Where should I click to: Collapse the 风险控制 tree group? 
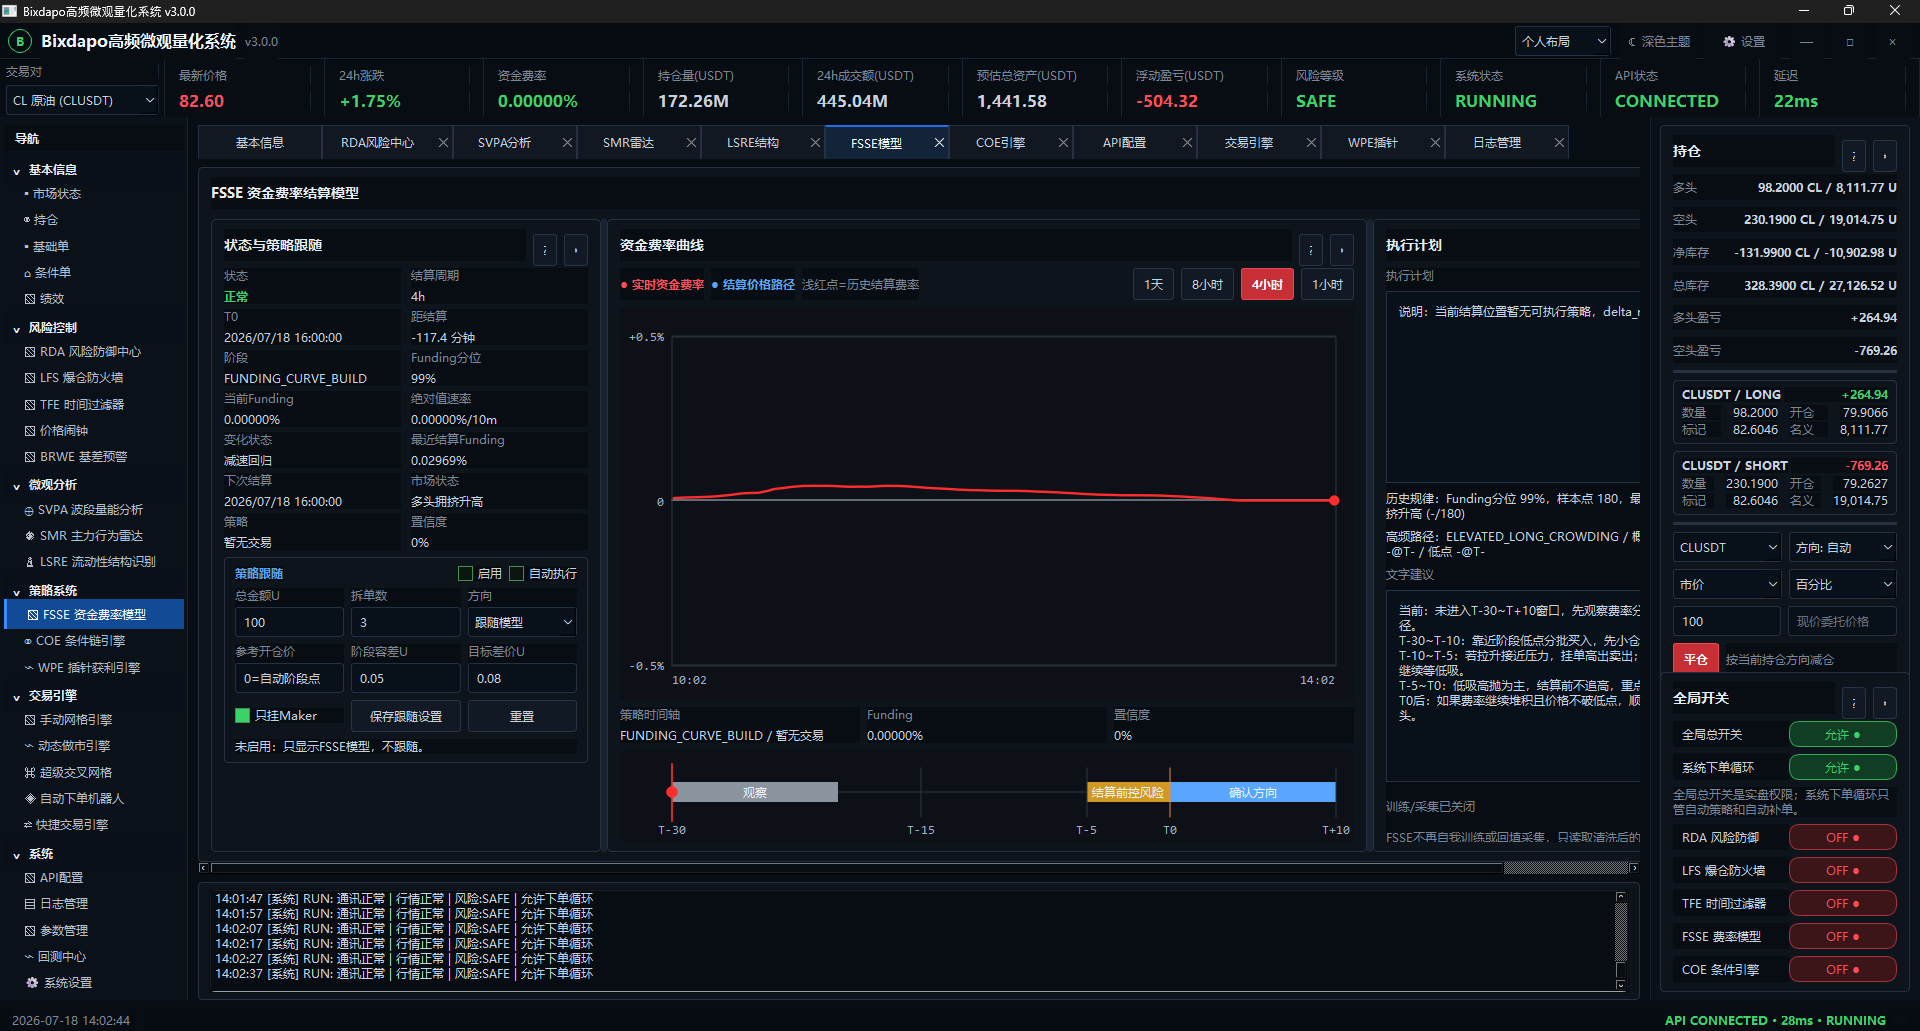[x=17, y=329]
